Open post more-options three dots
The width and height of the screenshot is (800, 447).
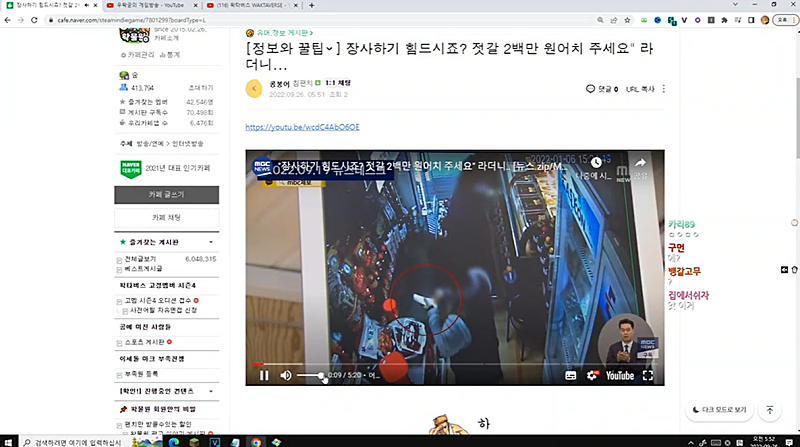(x=663, y=89)
